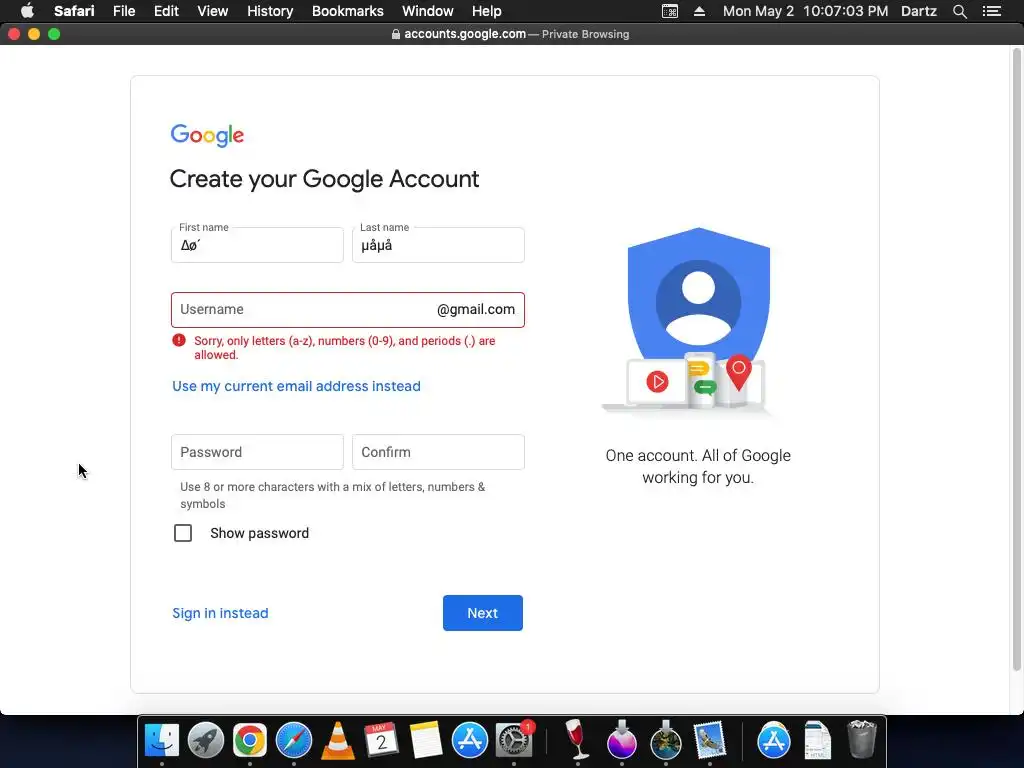The height and width of the screenshot is (768, 1024).
Task: Click into the Username field
Action: (347, 310)
